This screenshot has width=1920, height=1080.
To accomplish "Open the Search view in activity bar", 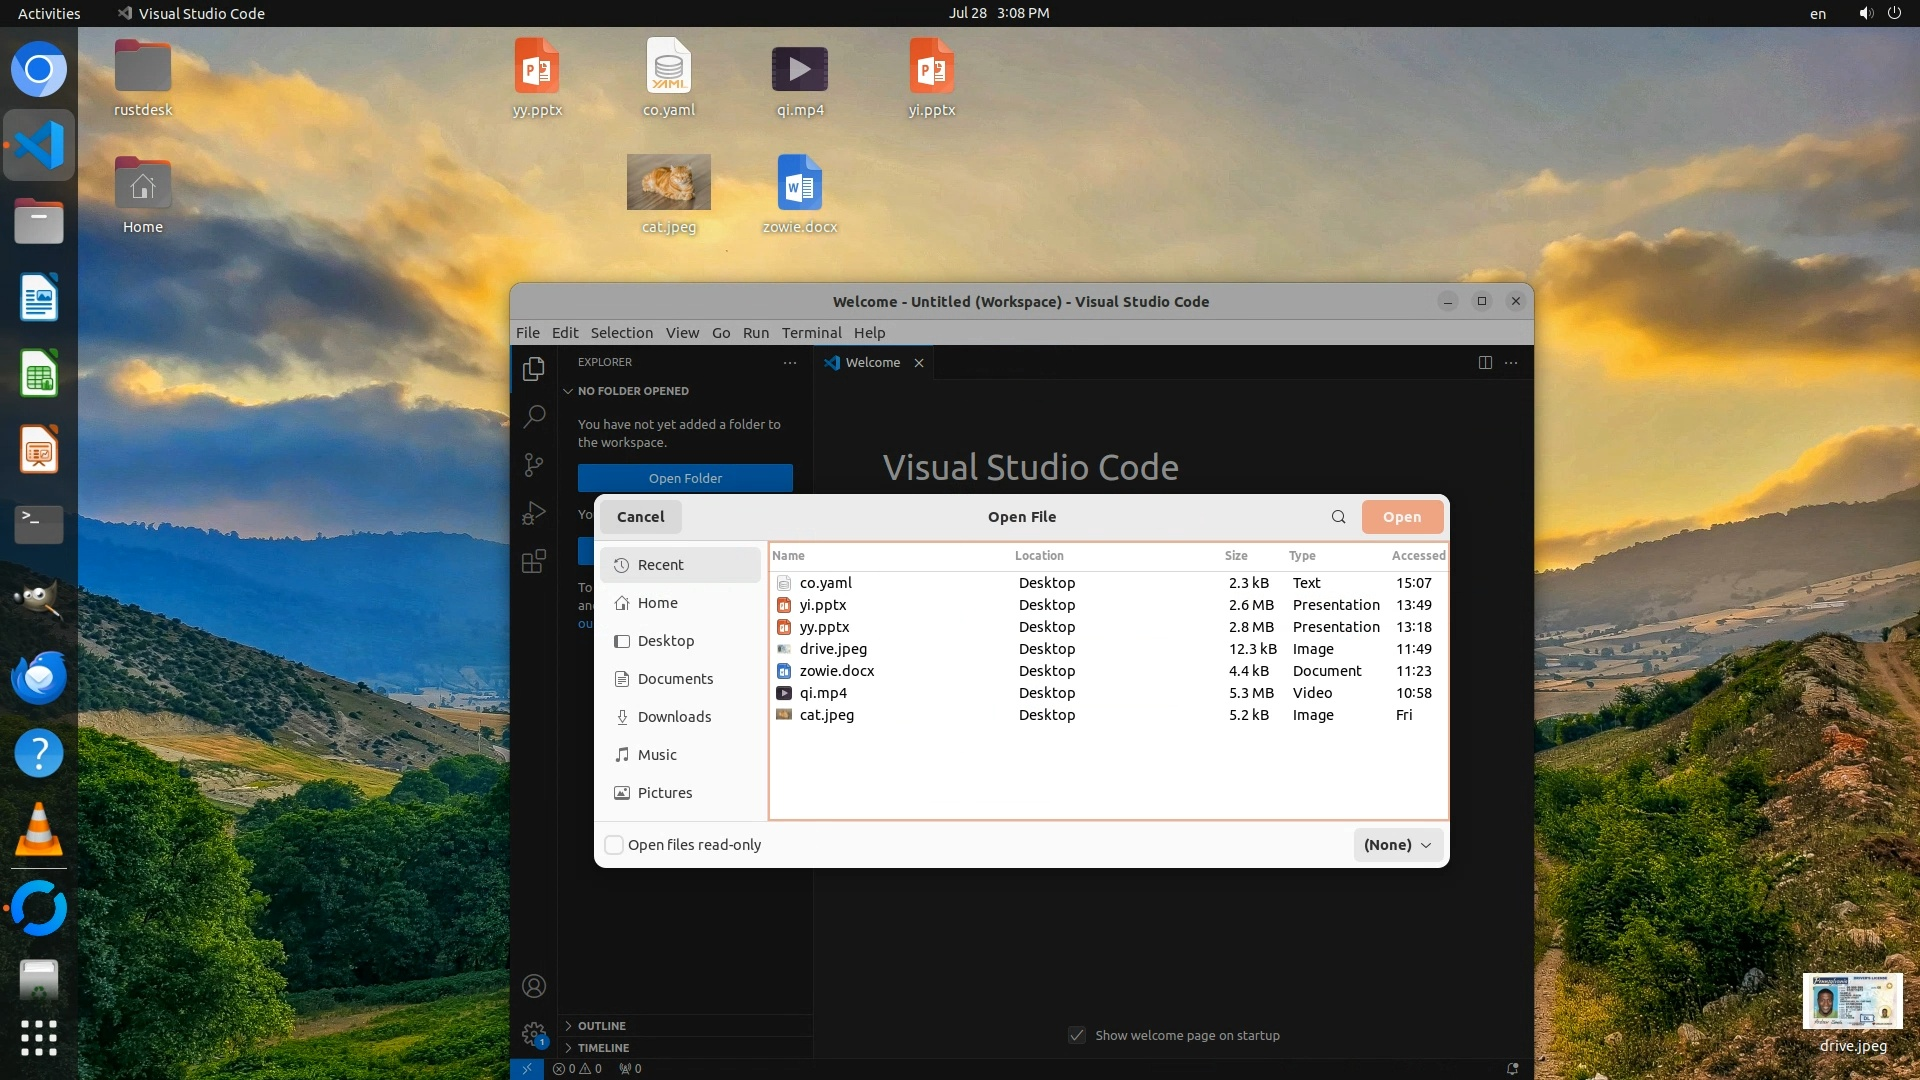I will 534,416.
